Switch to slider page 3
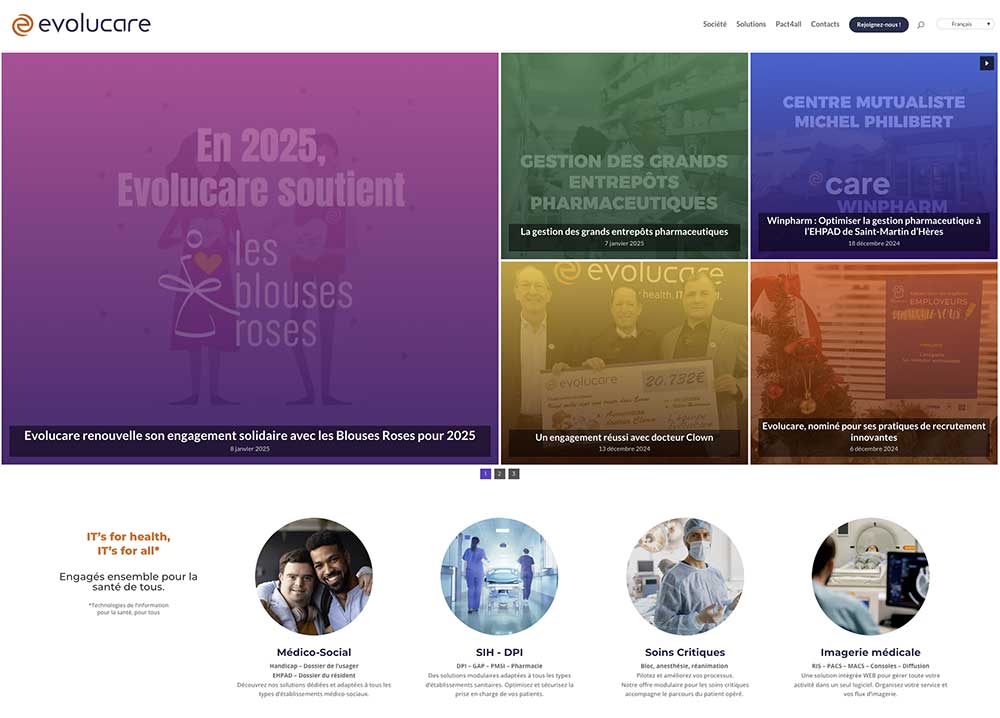The image size is (1000, 718). pos(513,474)
